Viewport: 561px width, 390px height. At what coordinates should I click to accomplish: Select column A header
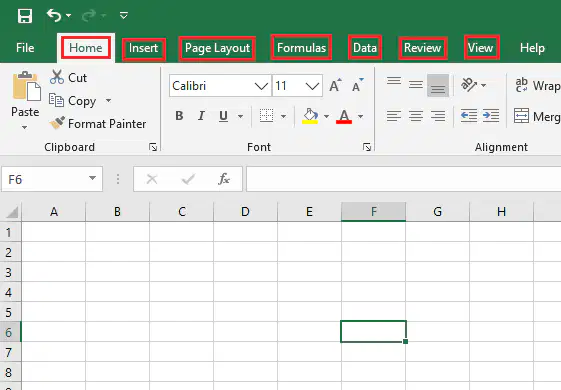[x=54, y=212]
